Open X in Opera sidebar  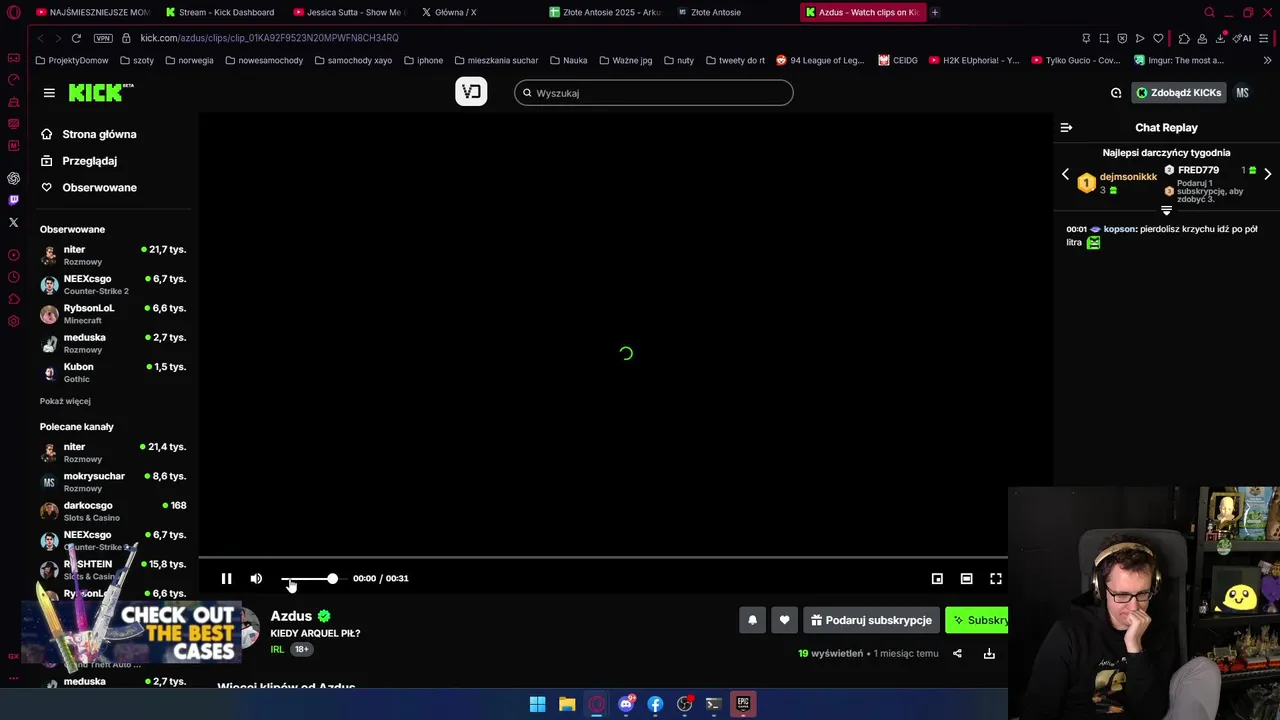[x=13, y=222]
